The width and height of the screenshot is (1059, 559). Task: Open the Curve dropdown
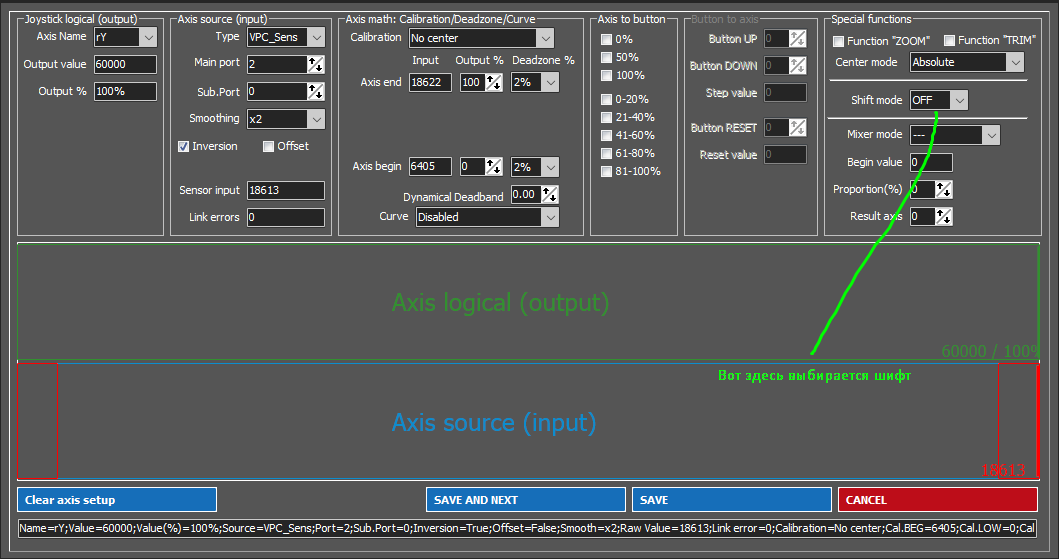click(550, 217)
